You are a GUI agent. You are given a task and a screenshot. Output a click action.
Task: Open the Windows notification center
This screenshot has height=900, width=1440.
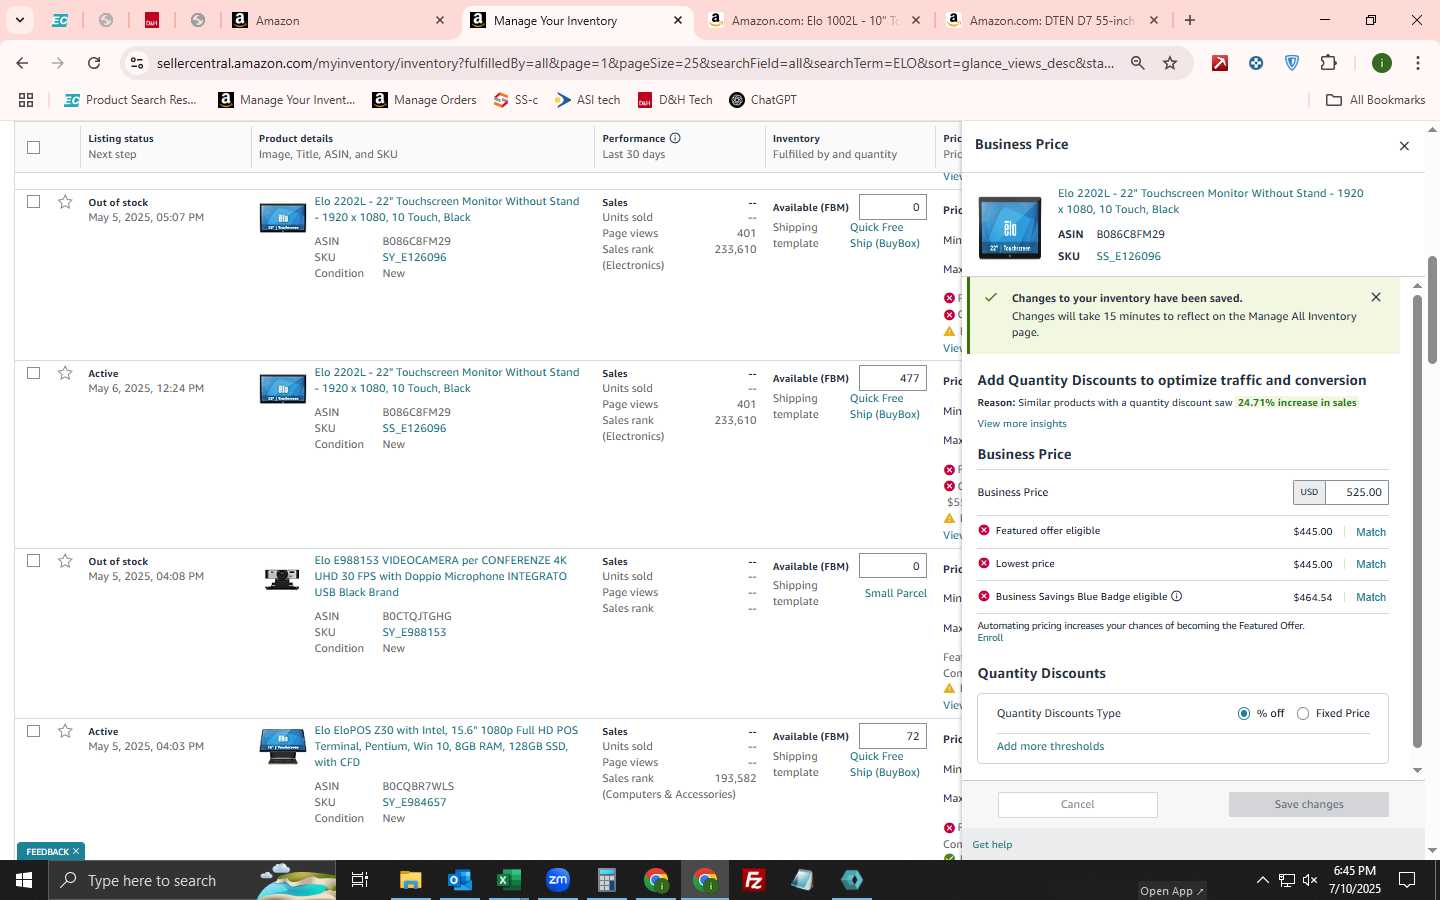(1407, 880)
